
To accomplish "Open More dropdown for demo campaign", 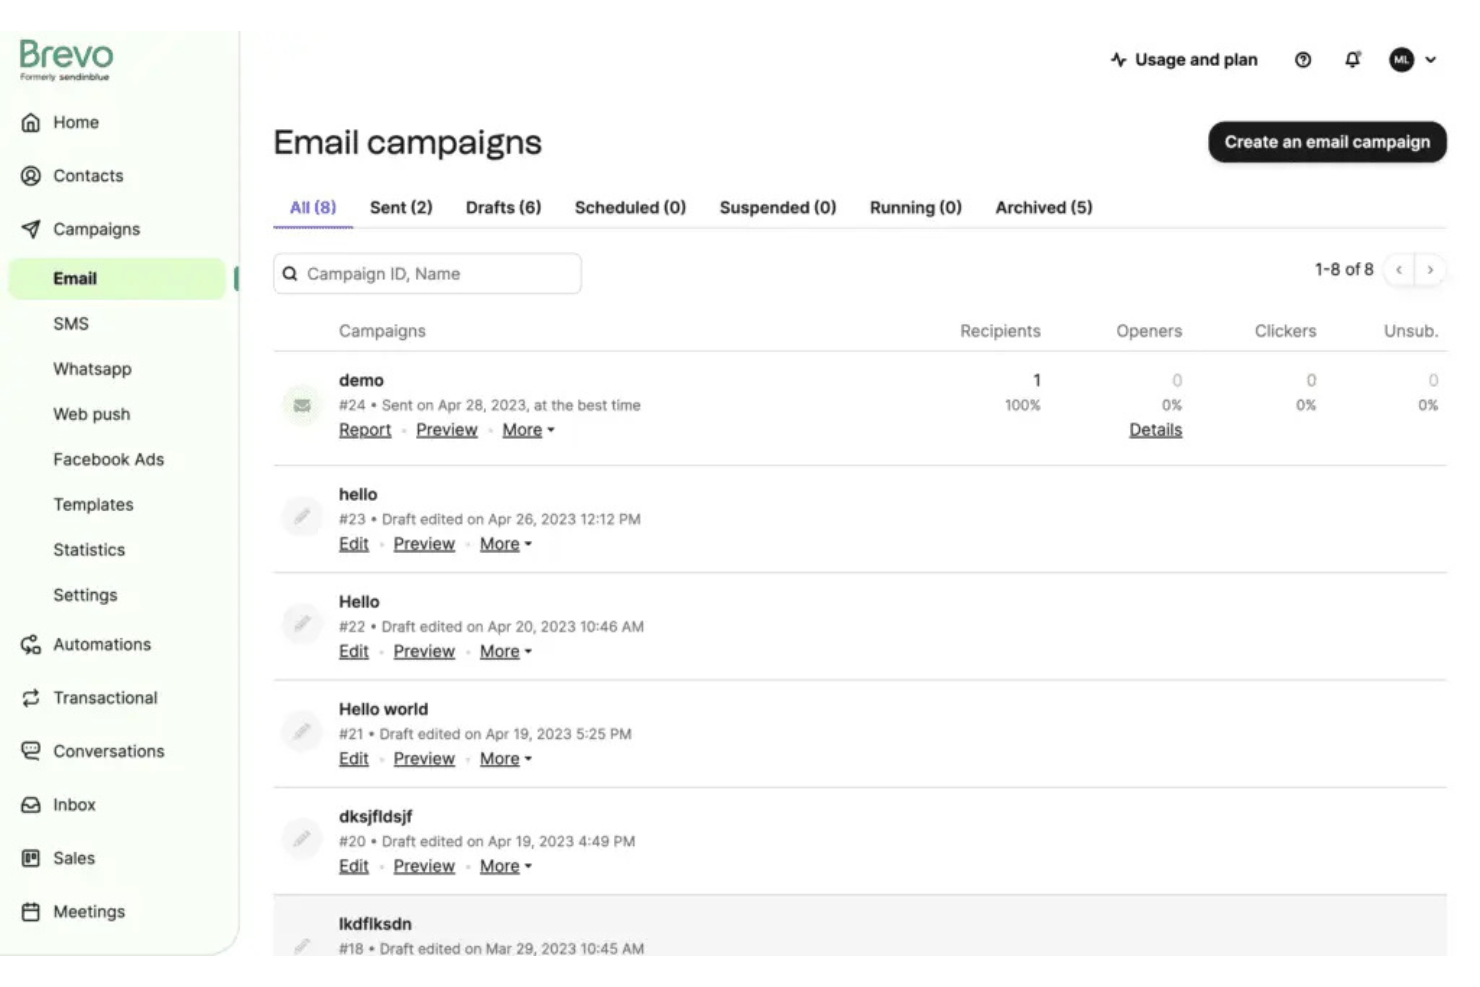I will coord(528,430).
